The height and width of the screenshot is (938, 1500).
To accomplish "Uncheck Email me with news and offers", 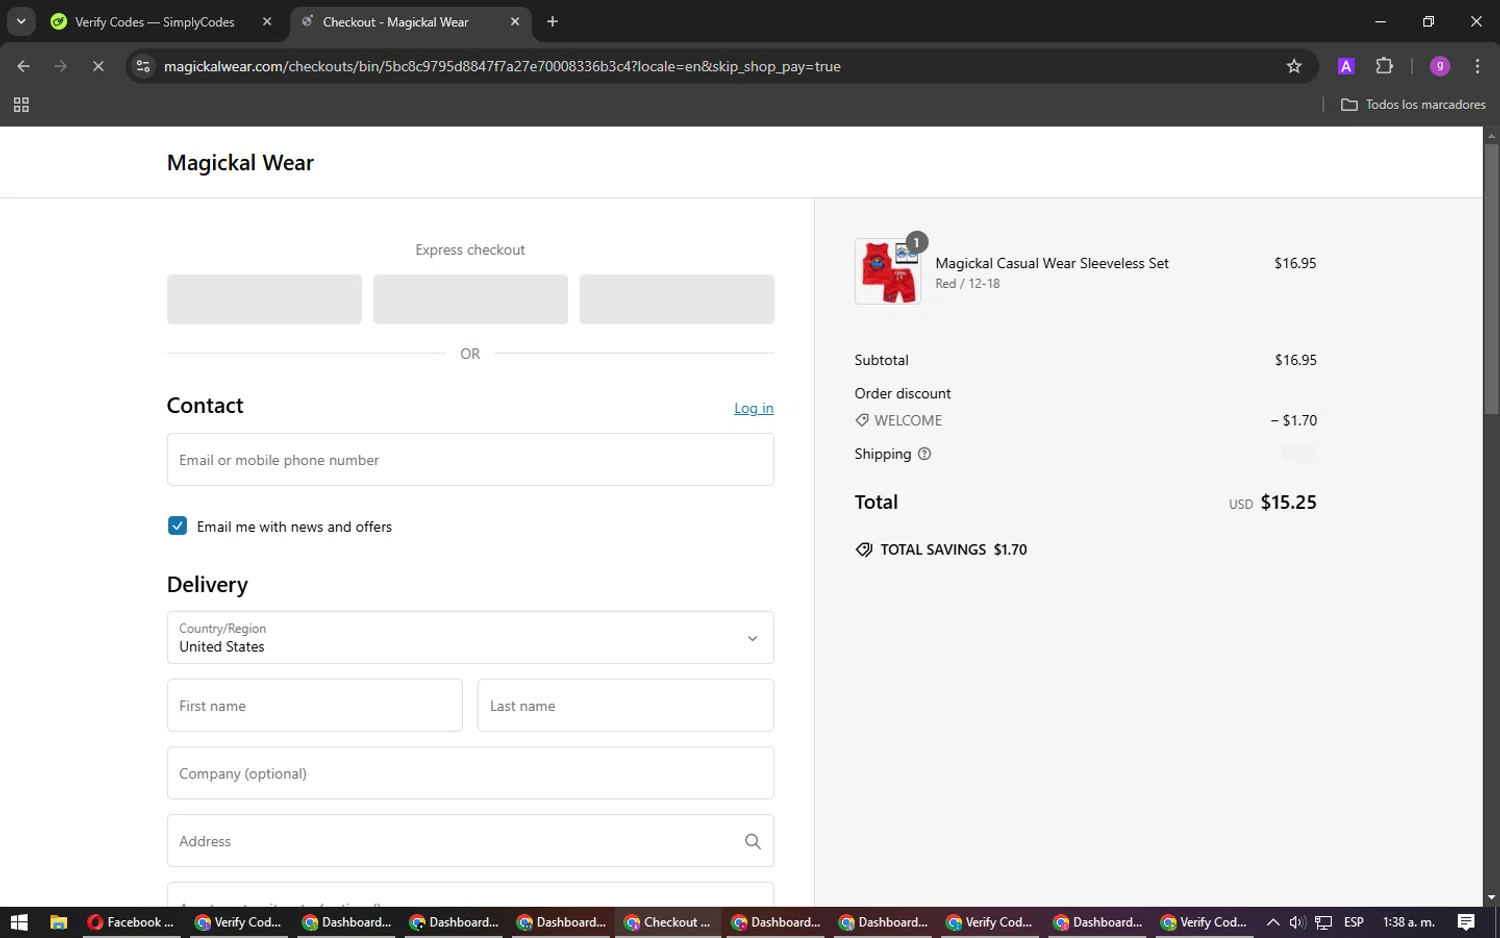I will click(x=177, y=526).
